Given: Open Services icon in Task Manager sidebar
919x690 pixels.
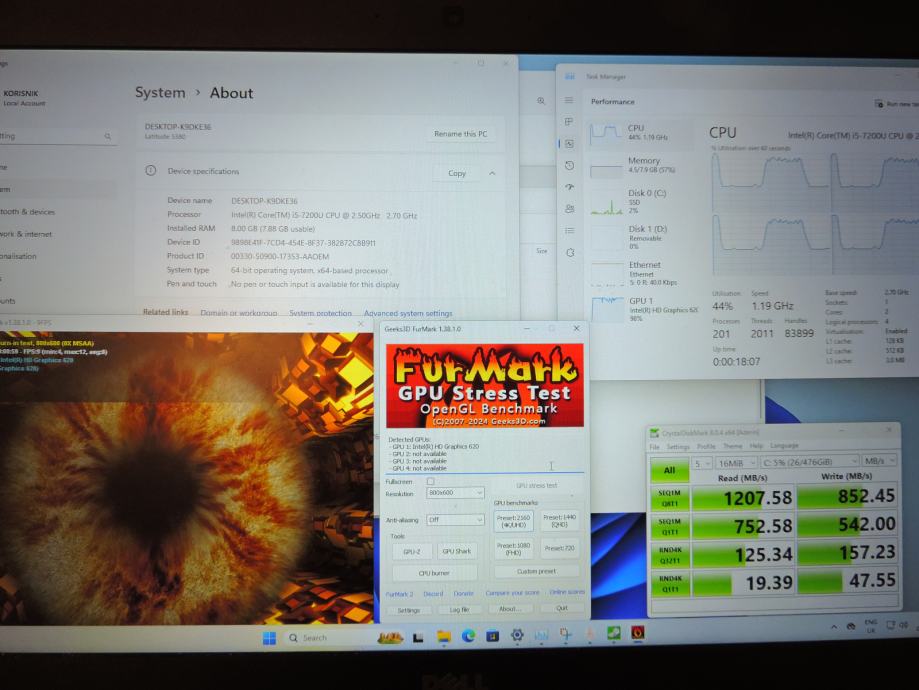Looking at the screenshot, I should [570, 253].
